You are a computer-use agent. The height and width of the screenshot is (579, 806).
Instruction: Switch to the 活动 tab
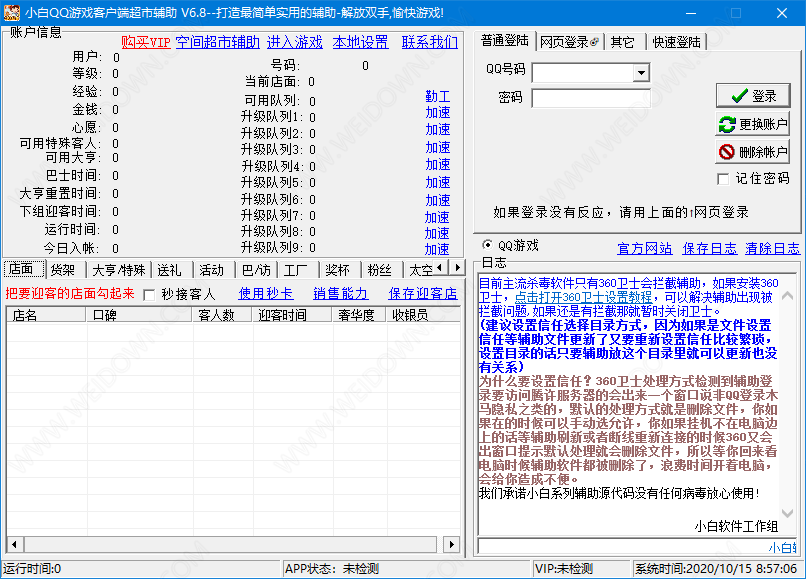(x=212, y=270)
